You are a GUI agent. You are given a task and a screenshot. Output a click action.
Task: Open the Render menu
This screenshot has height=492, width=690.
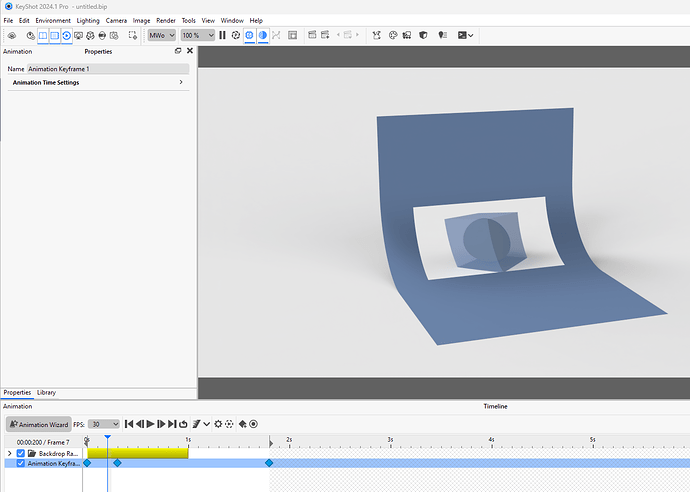166,21
